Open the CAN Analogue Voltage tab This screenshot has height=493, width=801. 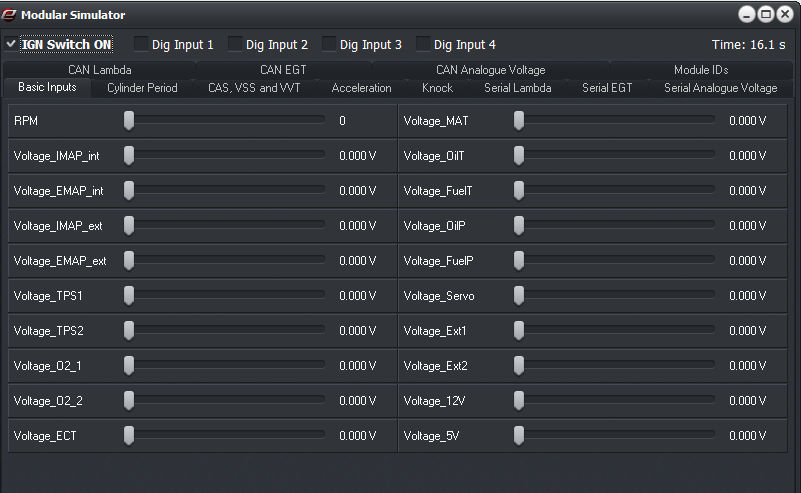click(x=490, y=69)
